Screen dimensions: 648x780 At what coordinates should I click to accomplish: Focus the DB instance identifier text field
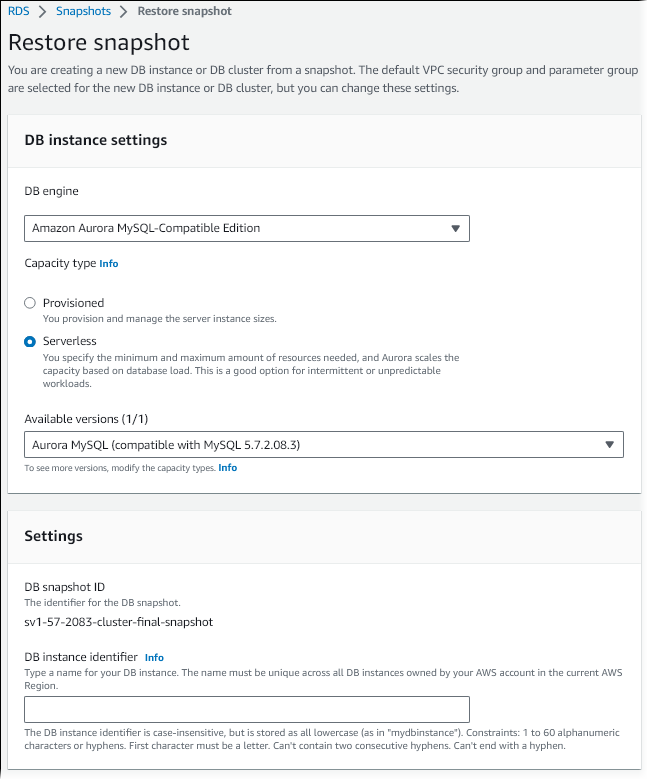[246, 709]
